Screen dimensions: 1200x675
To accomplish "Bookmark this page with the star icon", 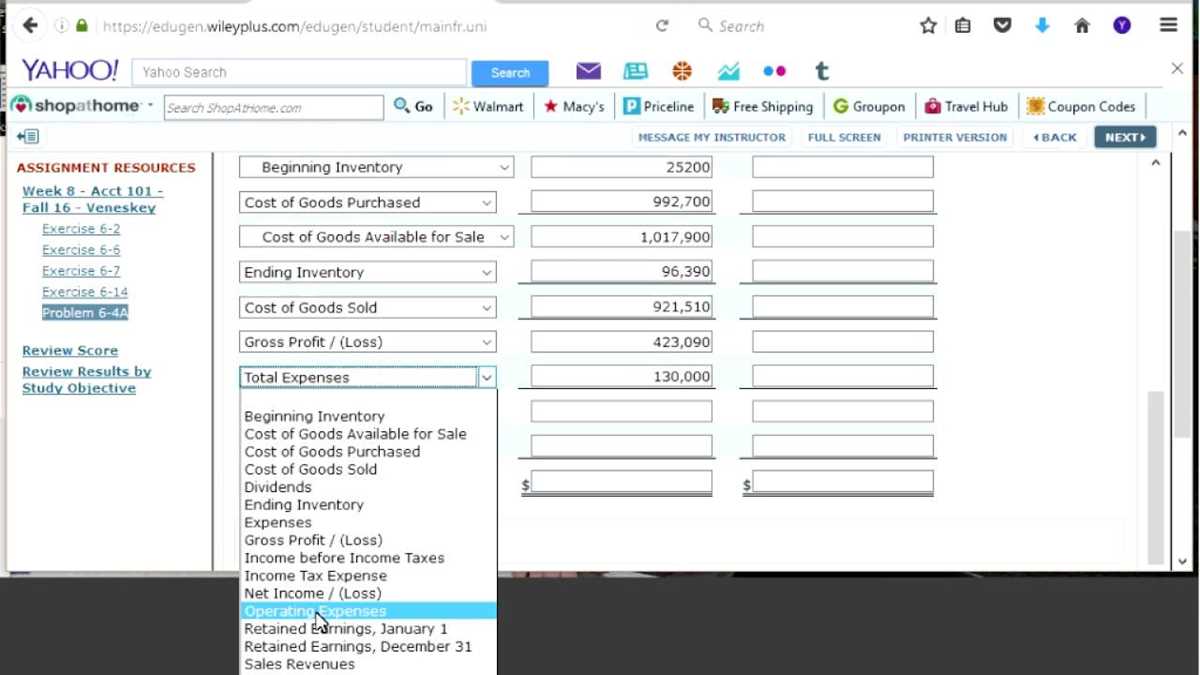I will [928, 26].
